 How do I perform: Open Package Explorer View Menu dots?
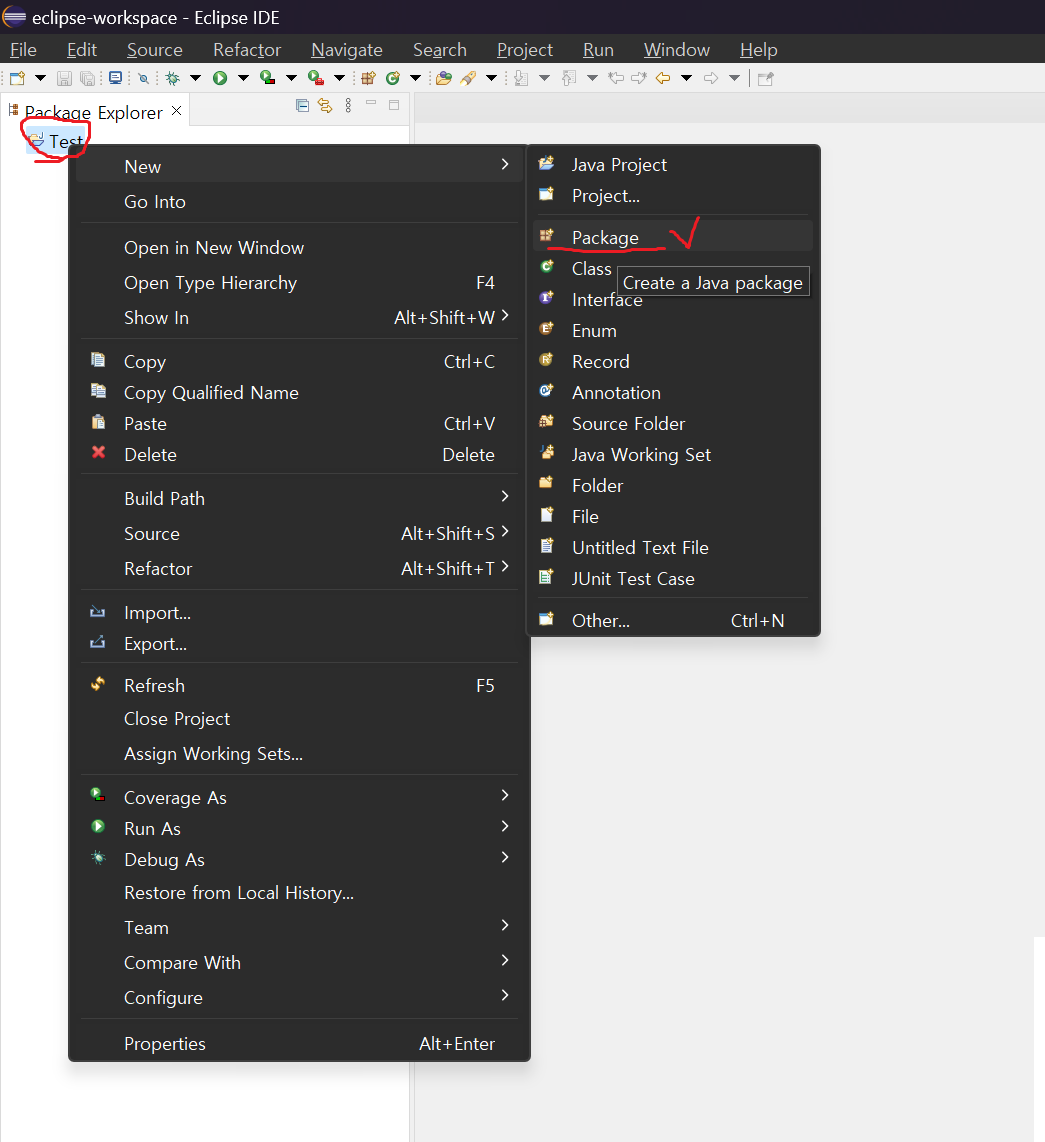(x=348, y=106)
